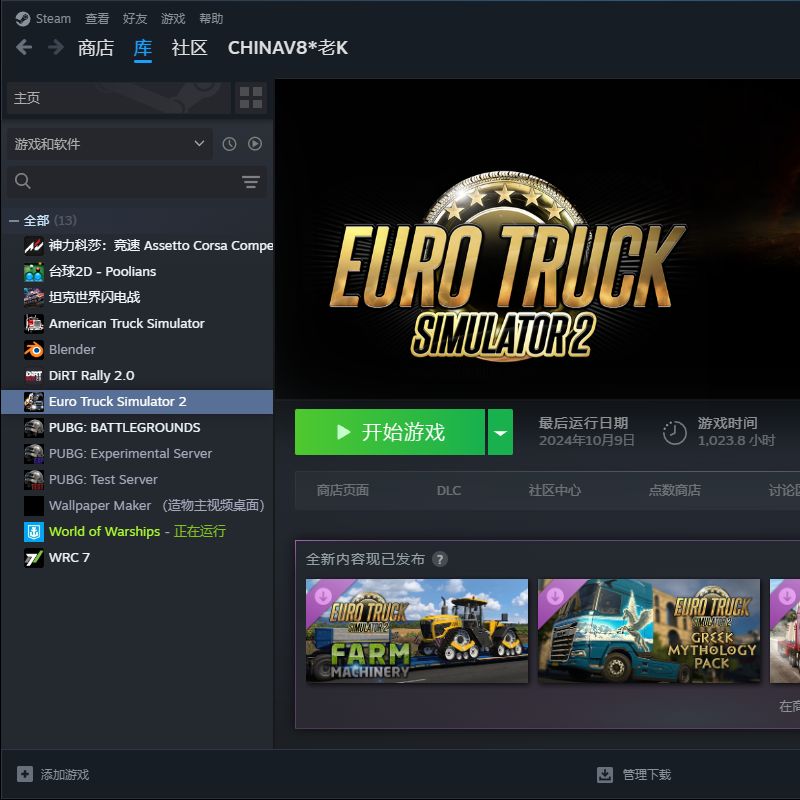Viewport: 800px width, 800px height.
Task: Click the Euro Truck Simulator 2 icon
Action: pyautogui.click(x=34, y=402)
